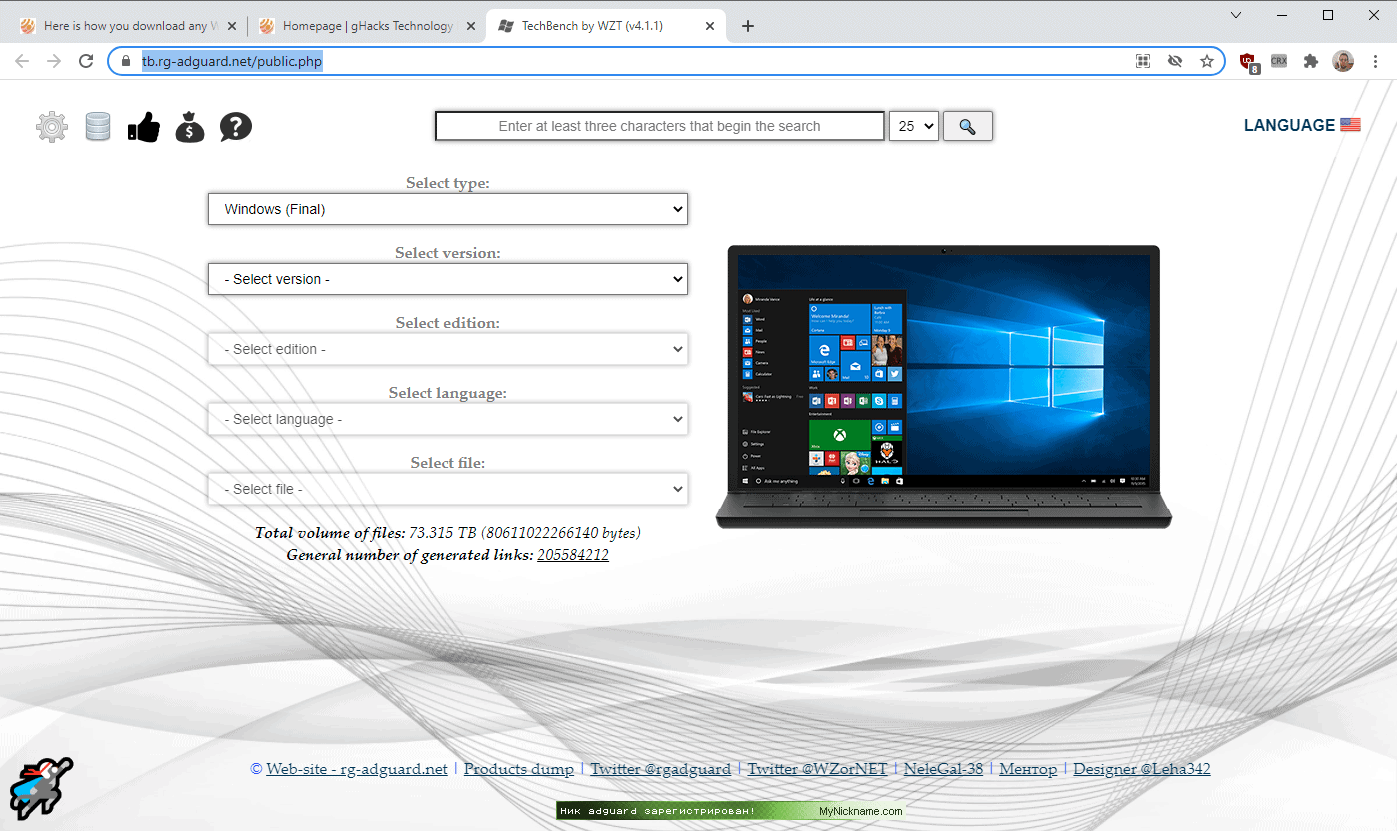Click the rocket mascot logo in corner
Screen dimensions: 1397x831
(41, 789)
